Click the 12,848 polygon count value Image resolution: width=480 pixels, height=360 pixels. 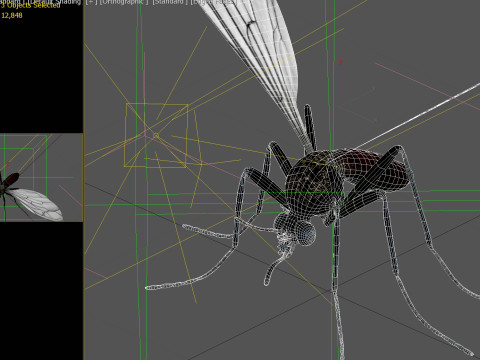click(x=12, y=15)
